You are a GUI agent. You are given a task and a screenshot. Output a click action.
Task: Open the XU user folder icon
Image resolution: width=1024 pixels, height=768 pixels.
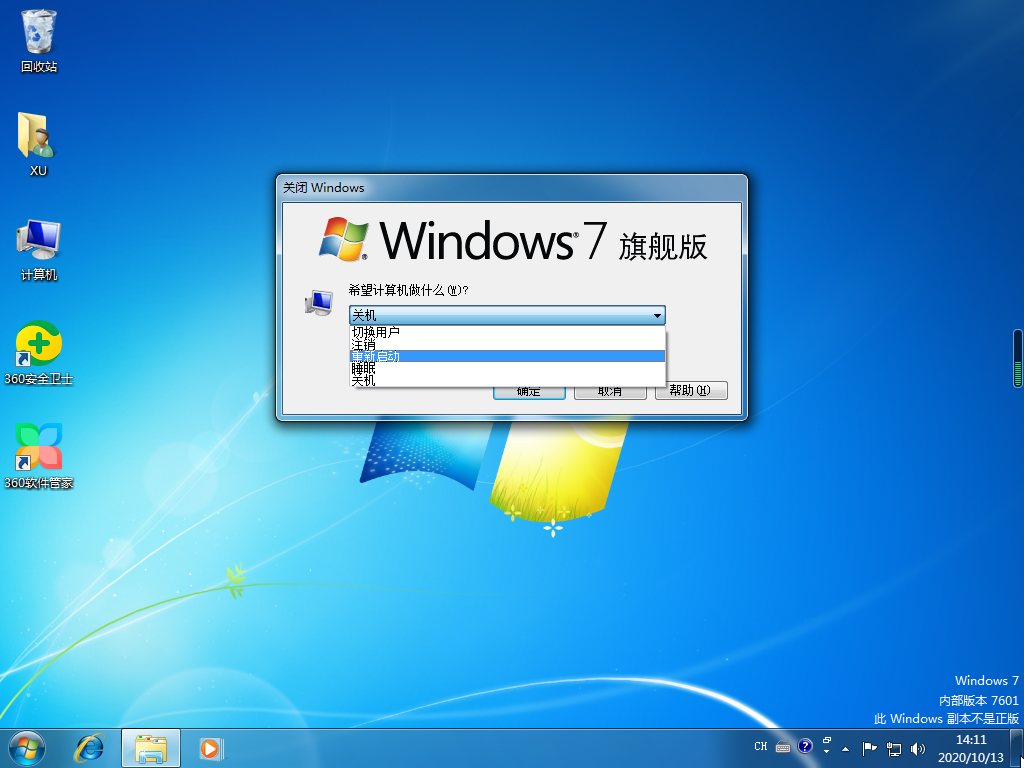38,136
